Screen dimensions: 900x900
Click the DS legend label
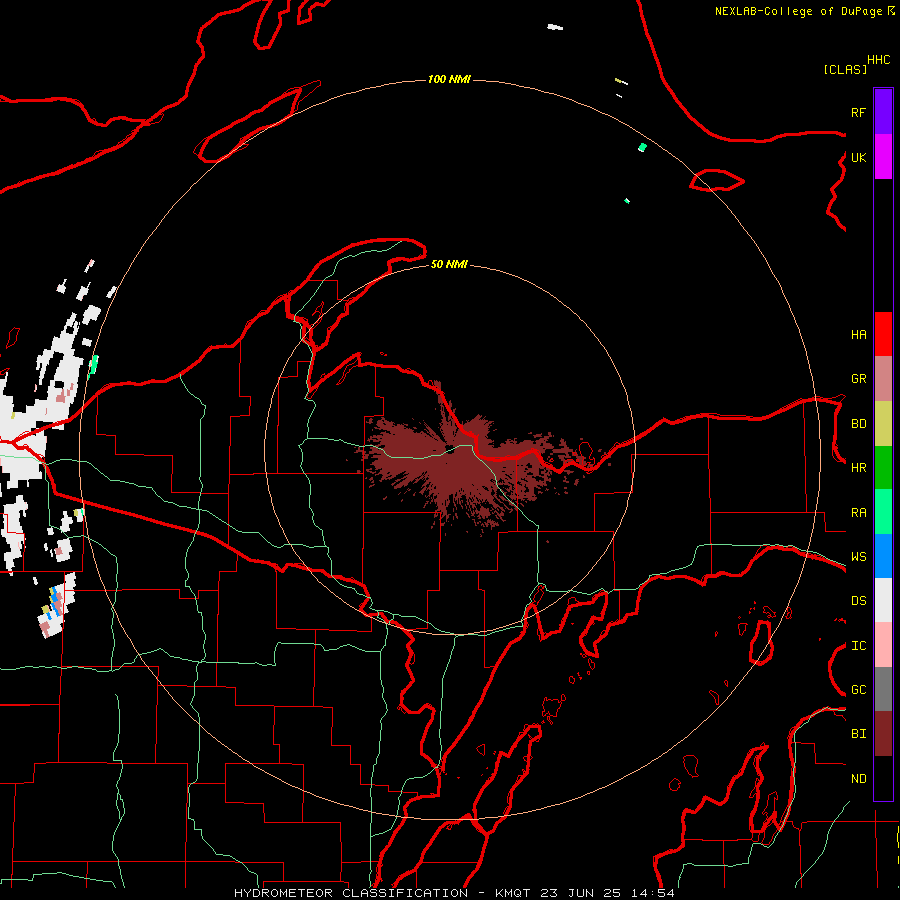858,601
